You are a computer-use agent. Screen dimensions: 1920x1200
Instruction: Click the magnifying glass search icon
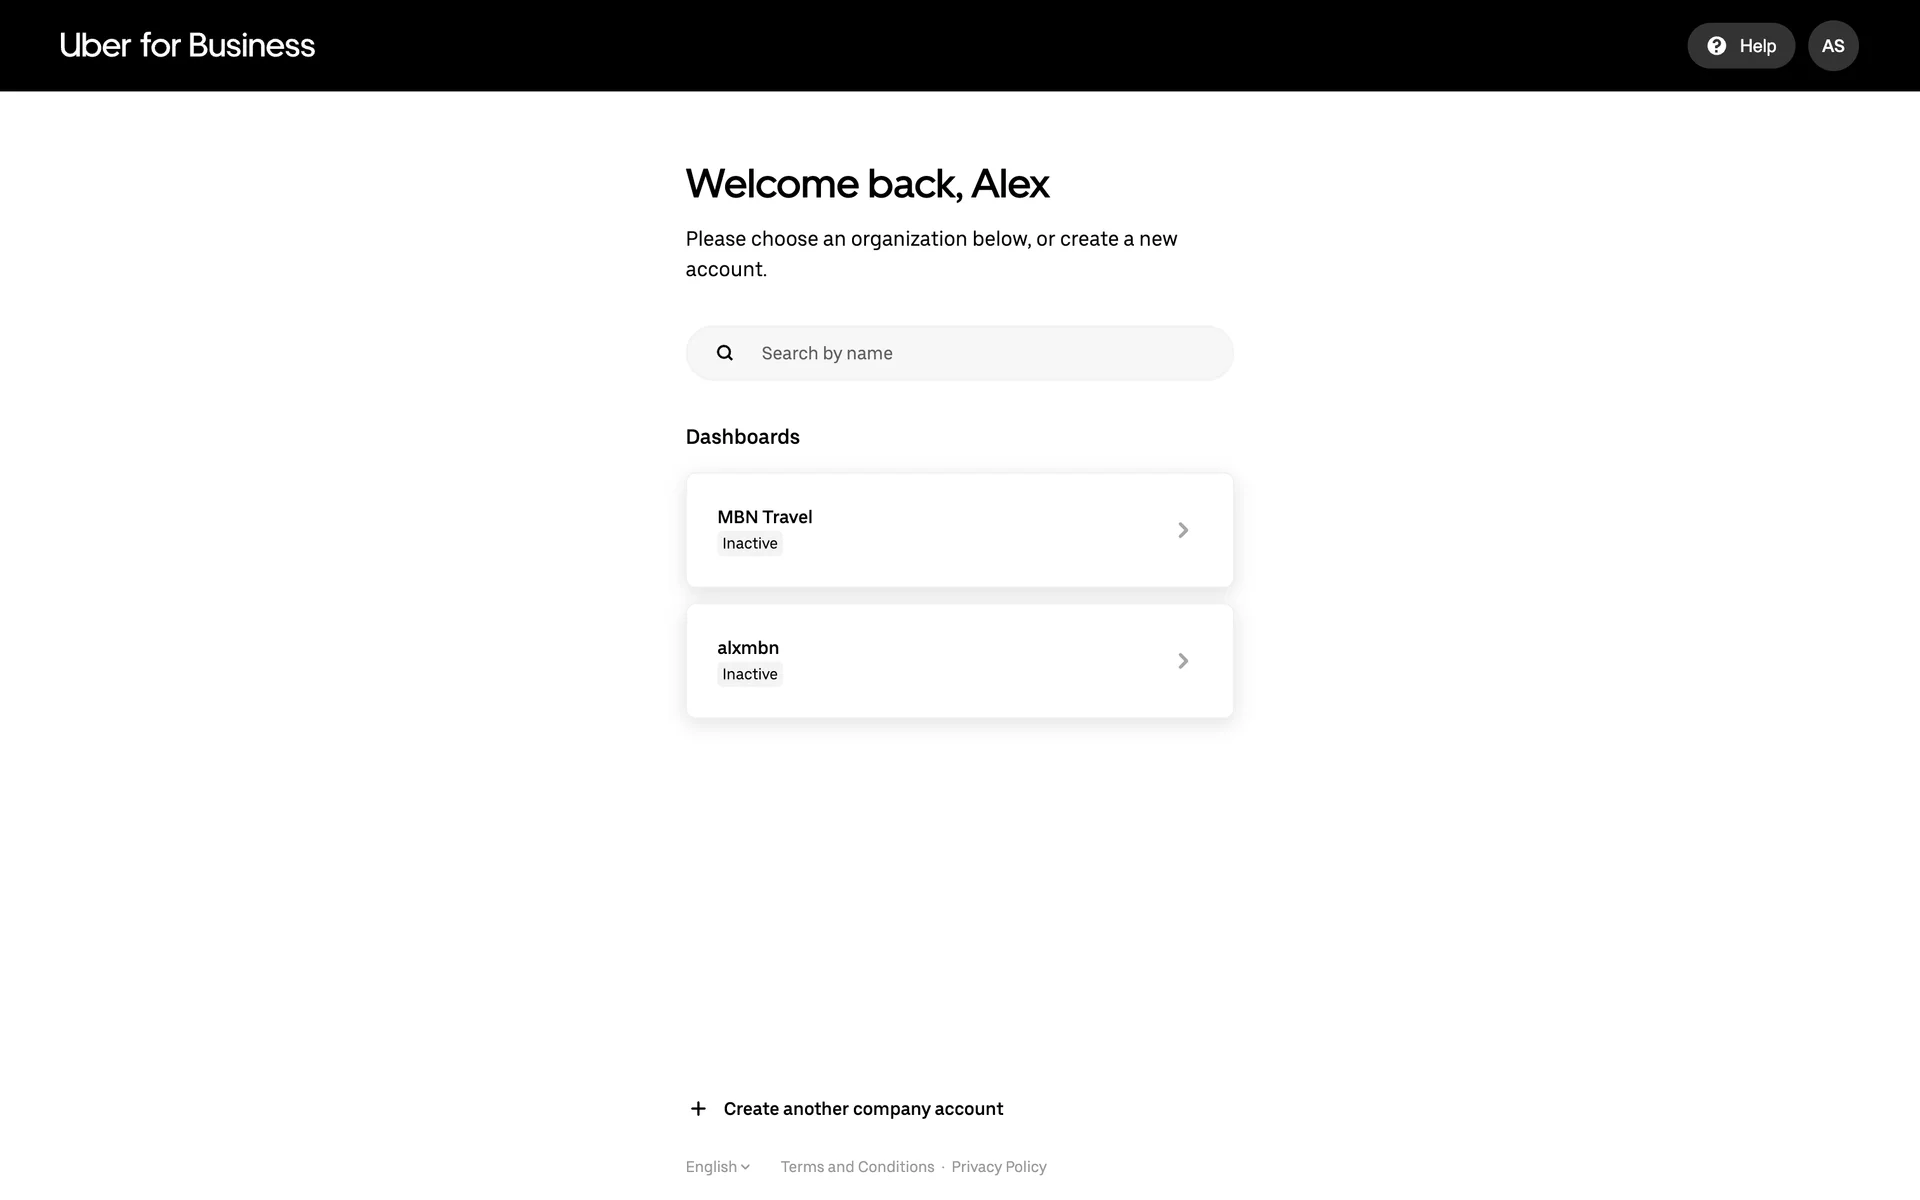coord(725,353)
